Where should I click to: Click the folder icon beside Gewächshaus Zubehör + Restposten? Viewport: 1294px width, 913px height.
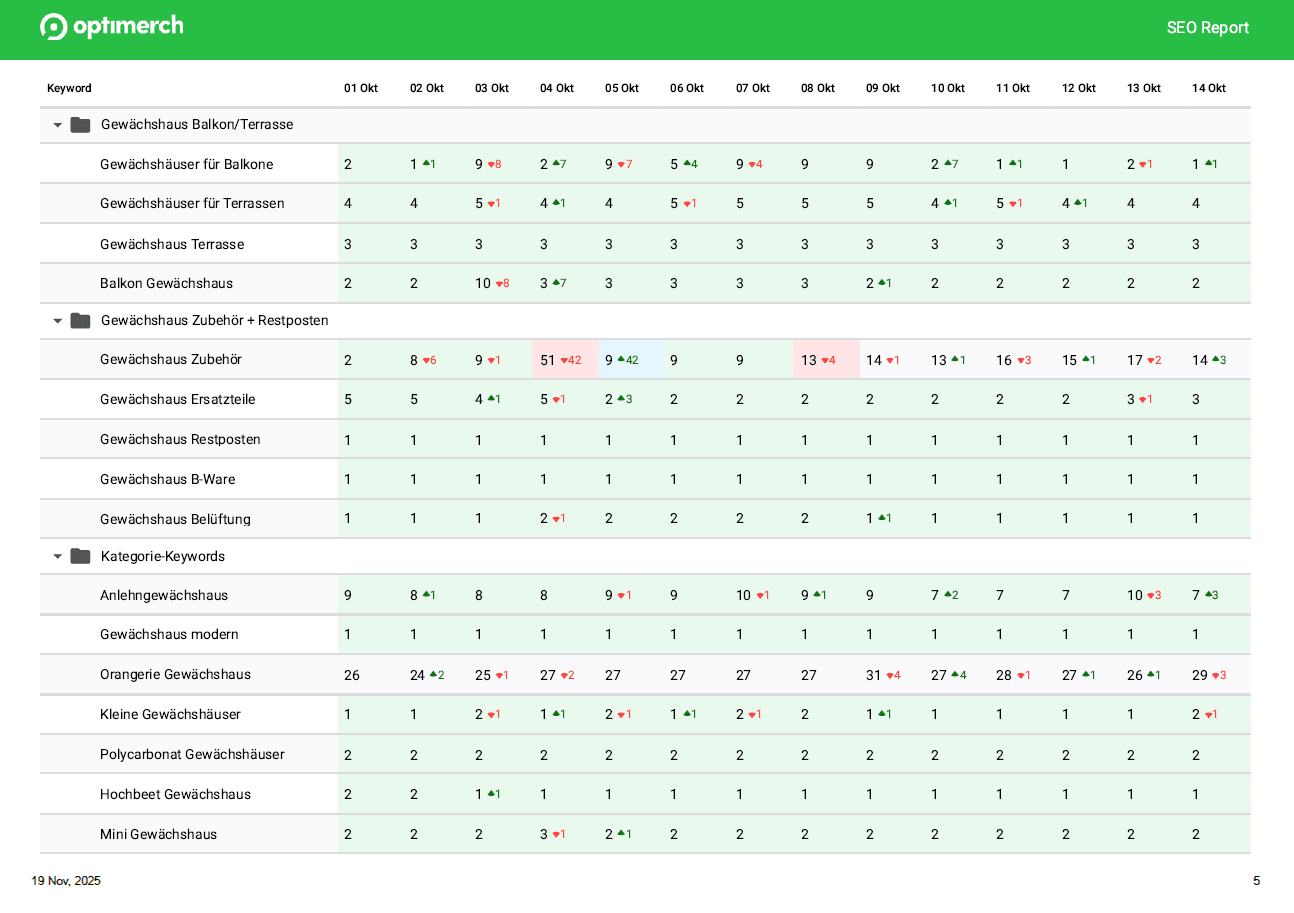click(80, 320)
